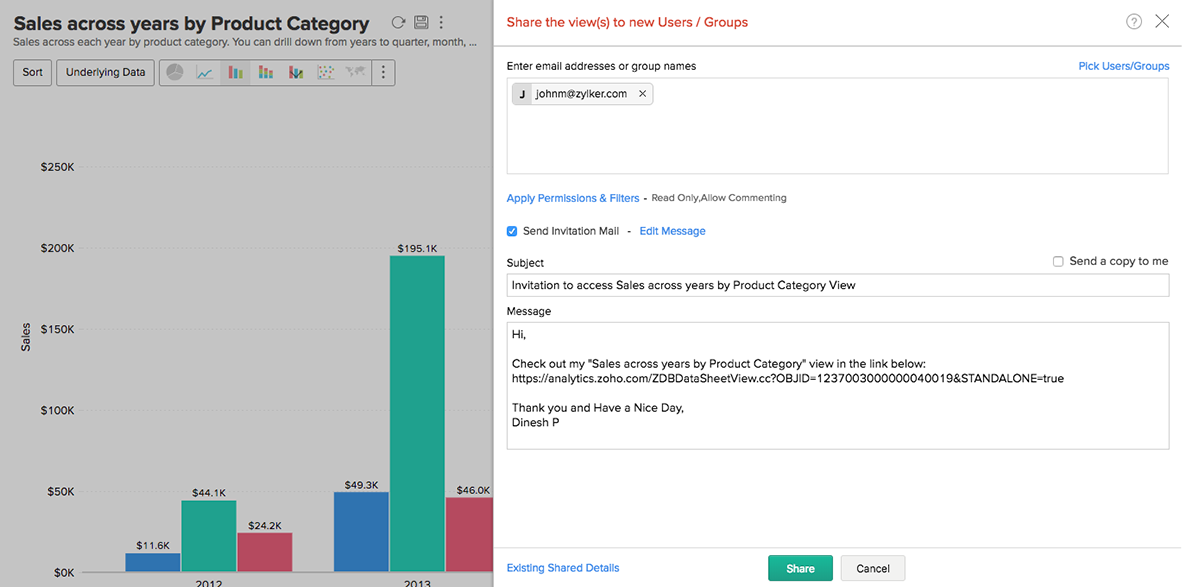Choose the bar chart type icon
The height and width of the screenshot is (587, 1182).
(235, 72)
